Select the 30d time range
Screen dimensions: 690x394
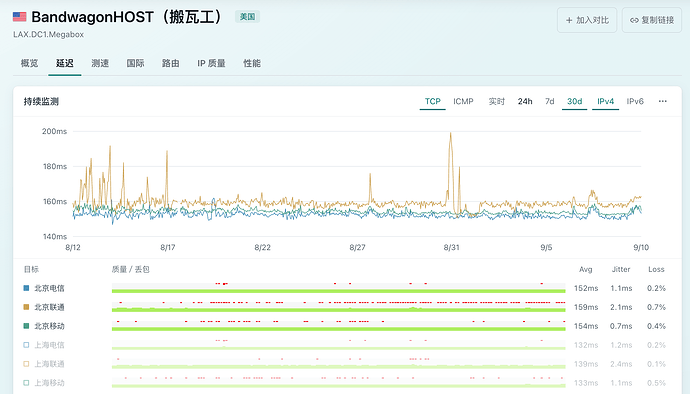tap(575, 101)
